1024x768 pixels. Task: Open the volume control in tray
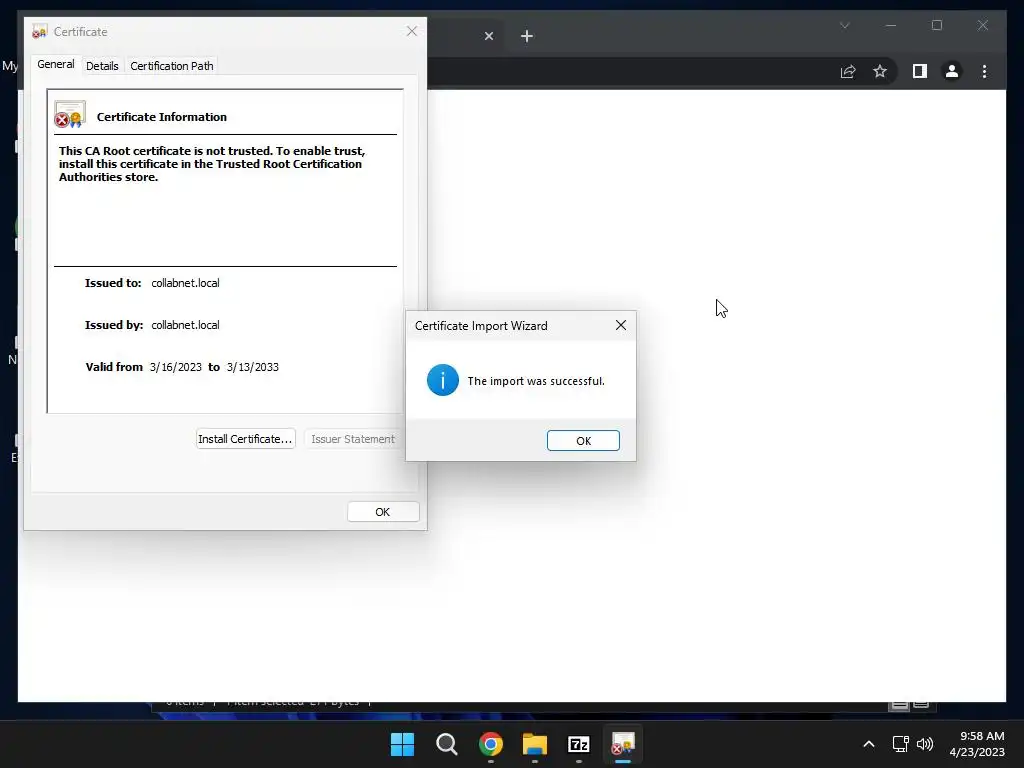tap(925, 744)
